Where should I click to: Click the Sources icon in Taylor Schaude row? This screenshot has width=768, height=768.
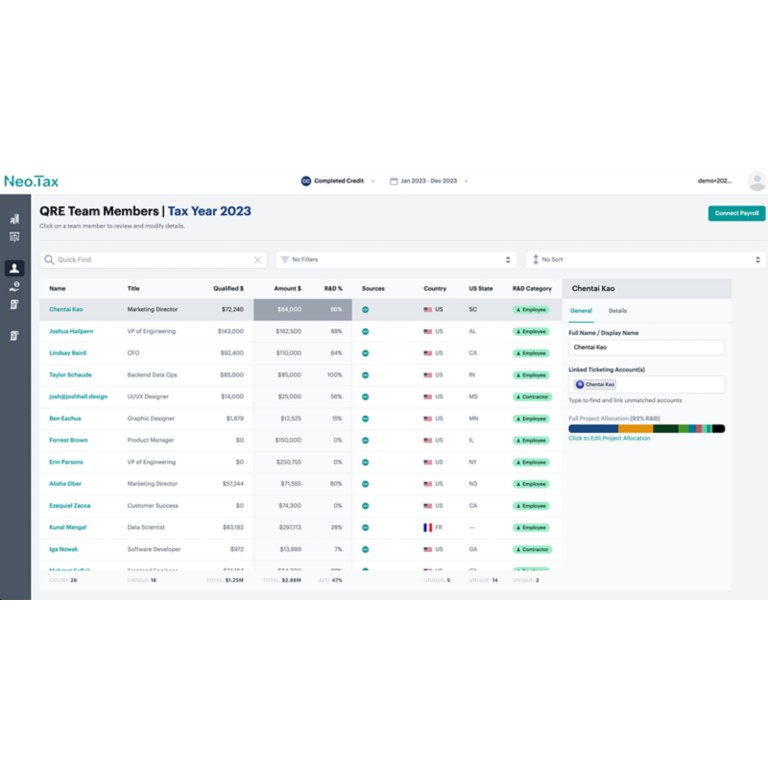pyautogui.click(x=365, y=375)
